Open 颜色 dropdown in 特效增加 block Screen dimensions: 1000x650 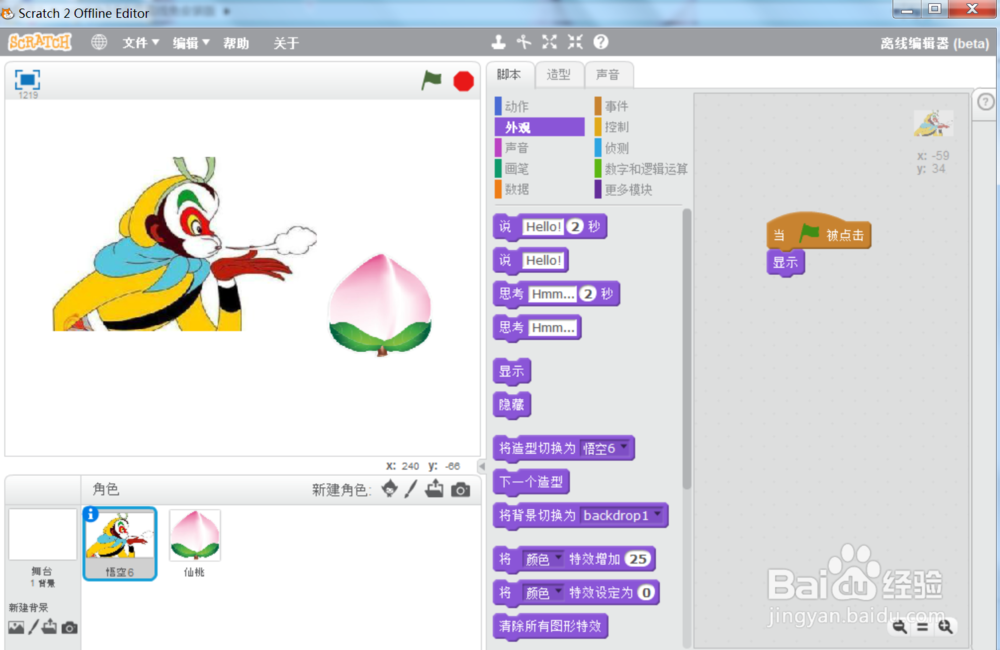tap(543, 559)
